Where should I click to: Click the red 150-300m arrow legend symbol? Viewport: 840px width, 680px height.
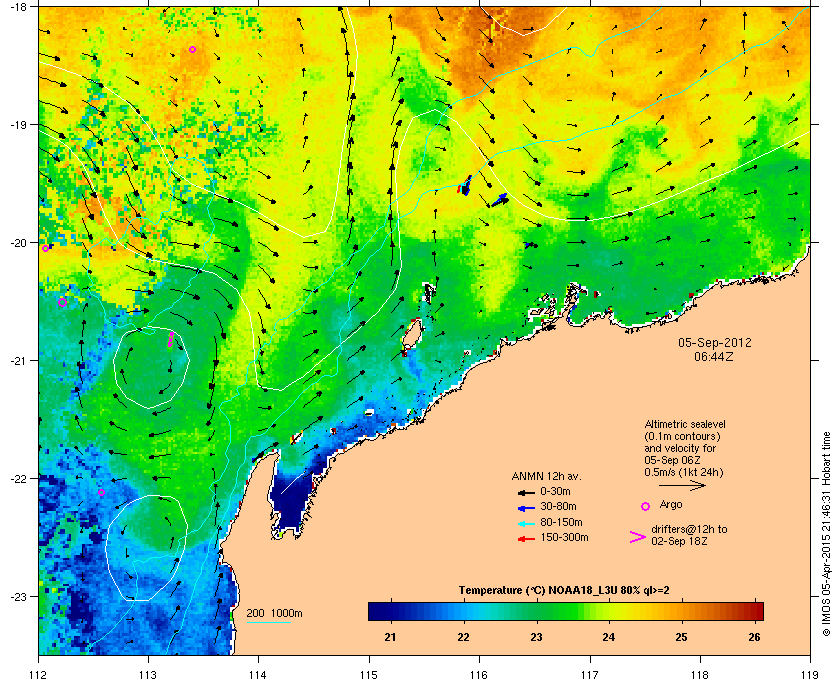point(526,539)
